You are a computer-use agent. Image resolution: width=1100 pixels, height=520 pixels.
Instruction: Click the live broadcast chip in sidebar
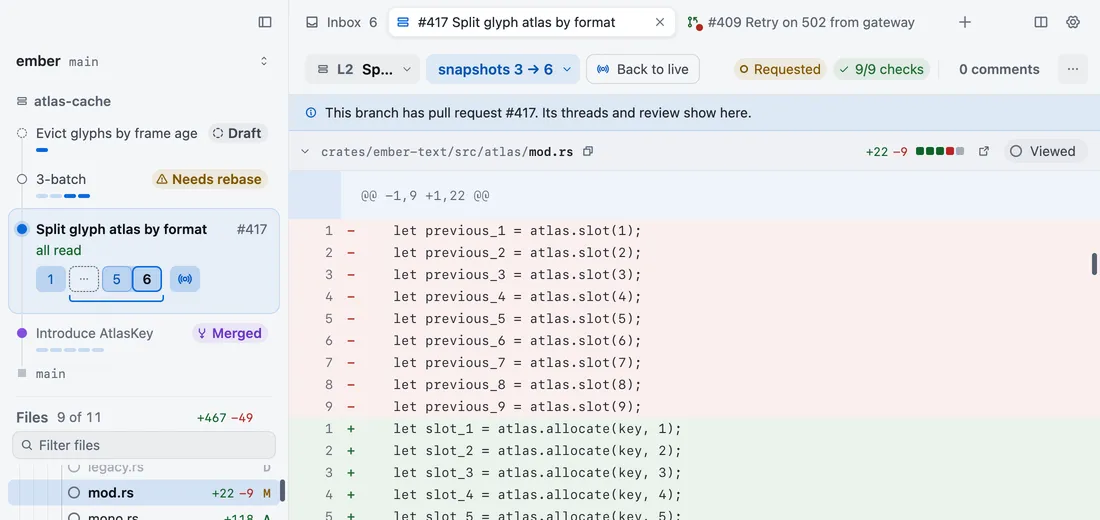click(x=185, y=279)
